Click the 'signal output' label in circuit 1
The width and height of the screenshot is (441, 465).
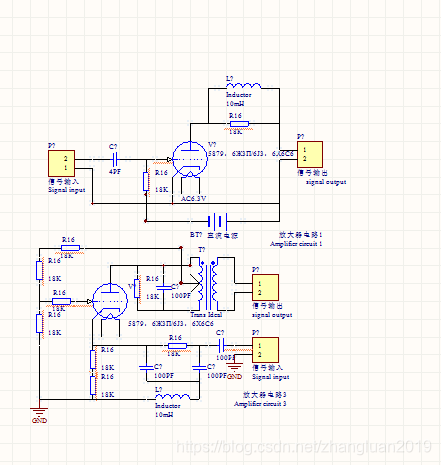click(326, 182)
